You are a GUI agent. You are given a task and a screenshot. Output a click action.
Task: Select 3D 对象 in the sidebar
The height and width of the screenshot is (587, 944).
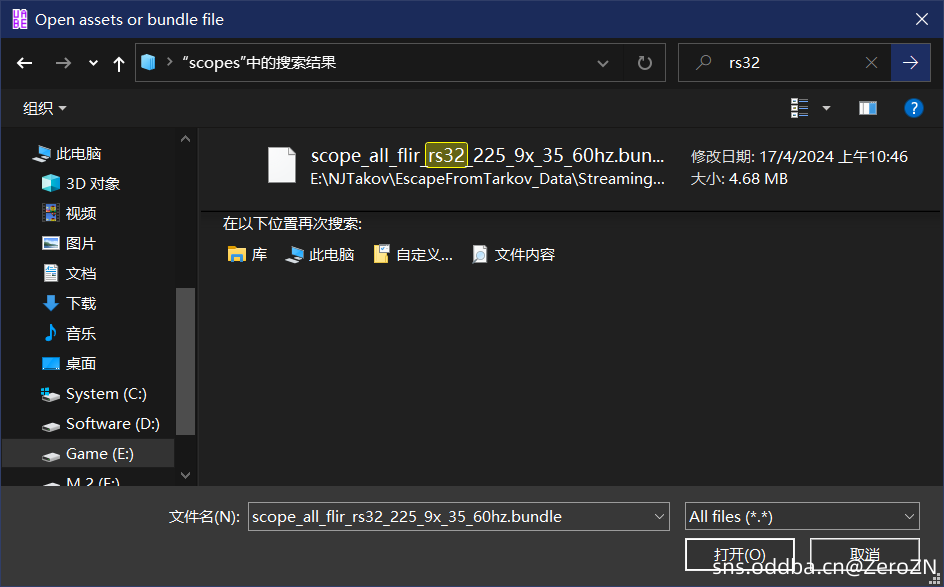[92, 184]
